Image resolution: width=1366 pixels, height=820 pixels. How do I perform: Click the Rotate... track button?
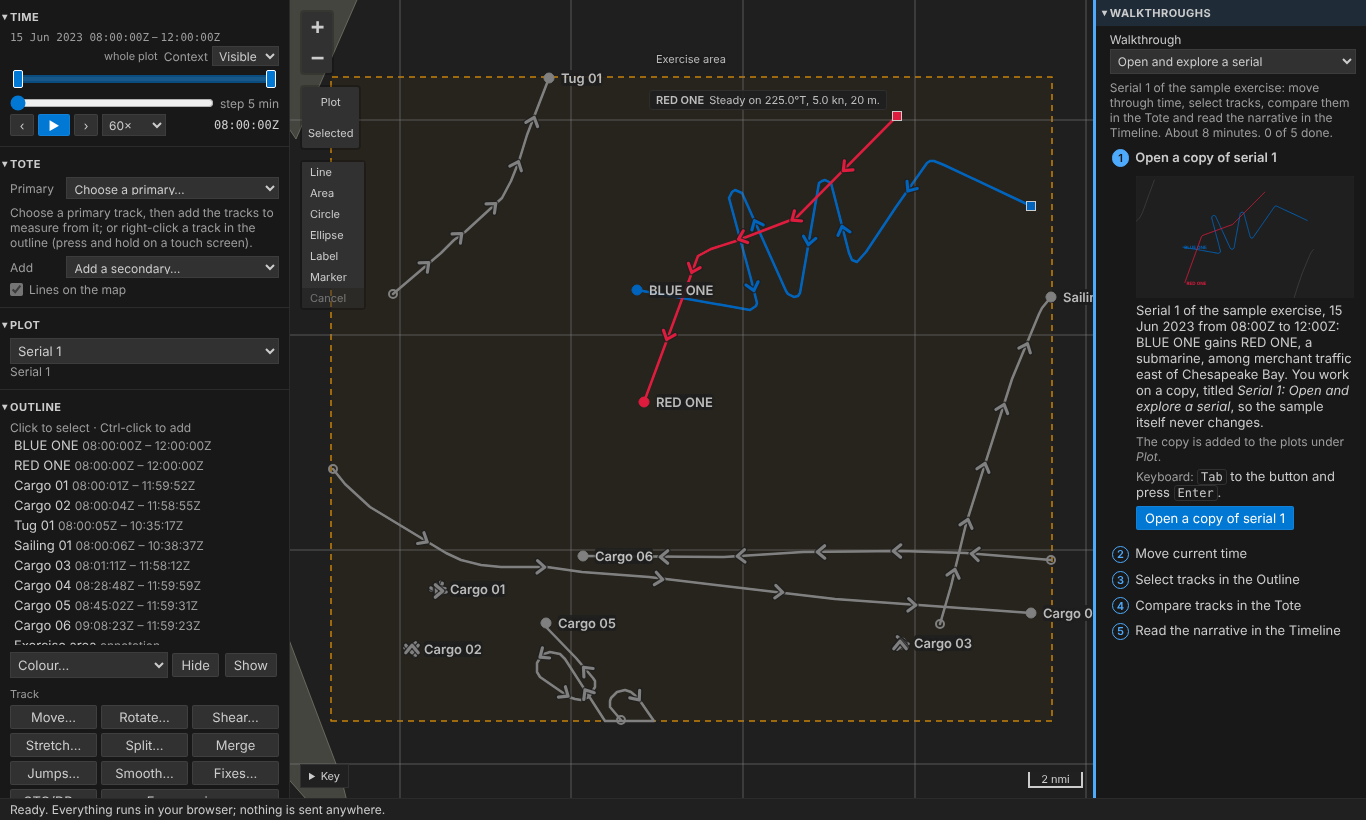tap(145, 717)
